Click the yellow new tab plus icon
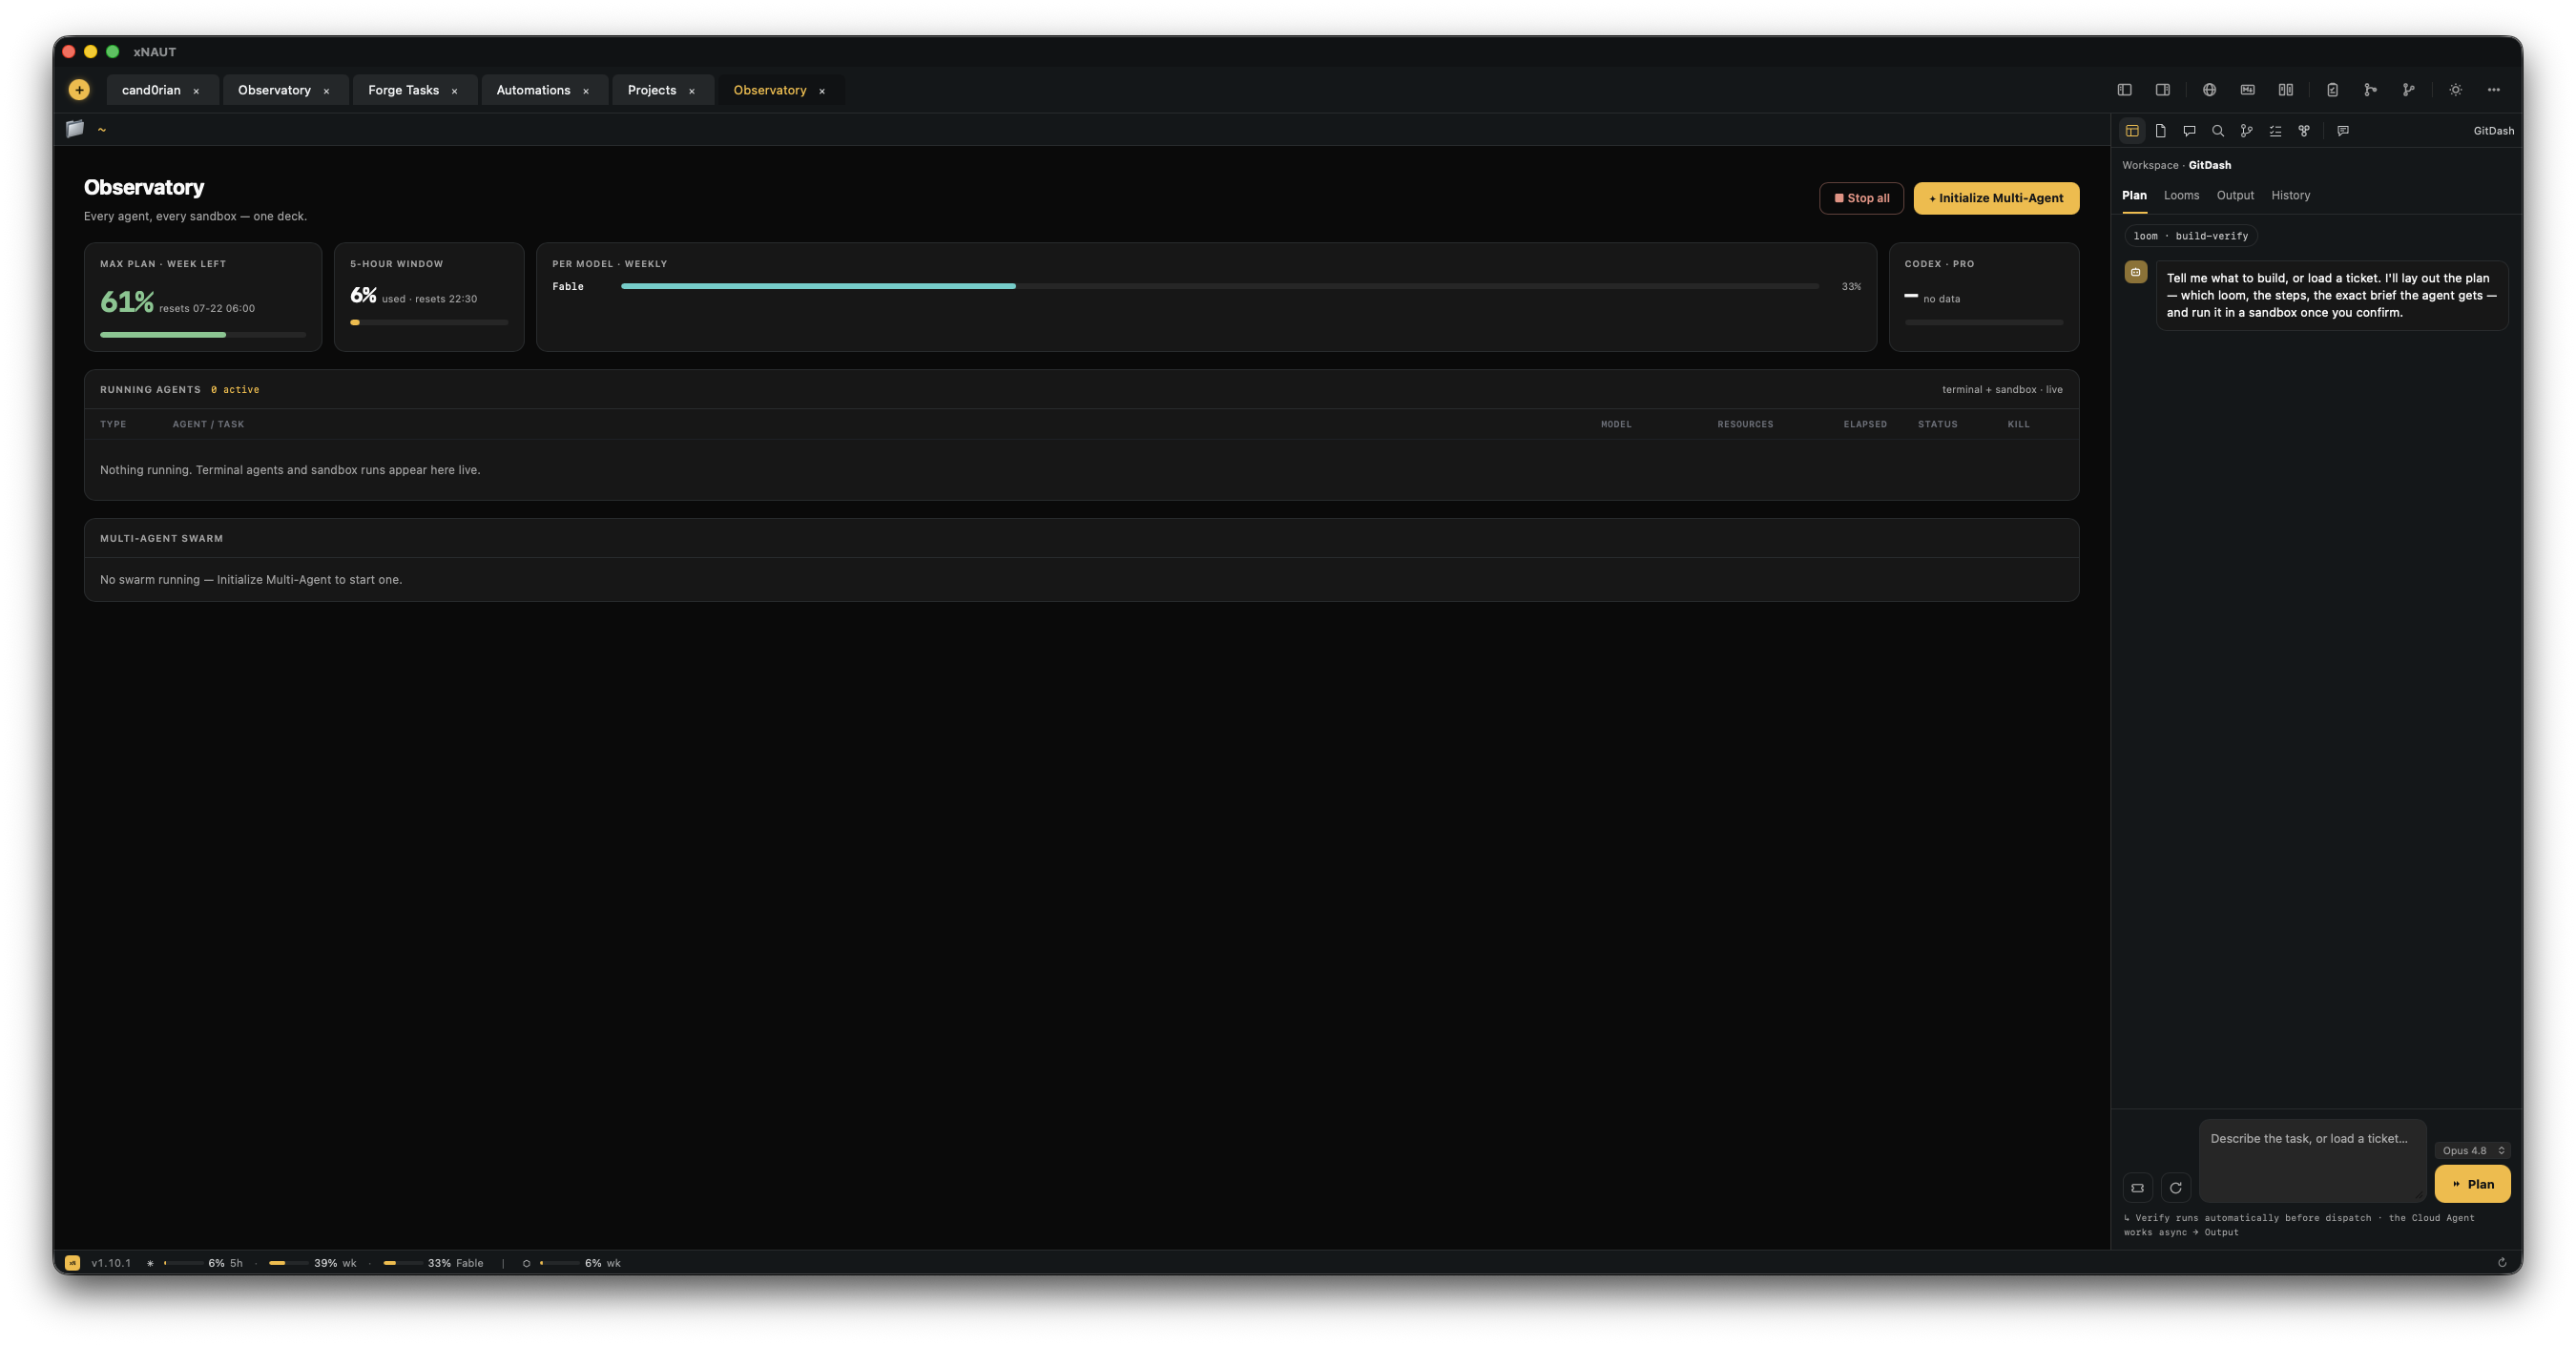 [x=79, y=90]
